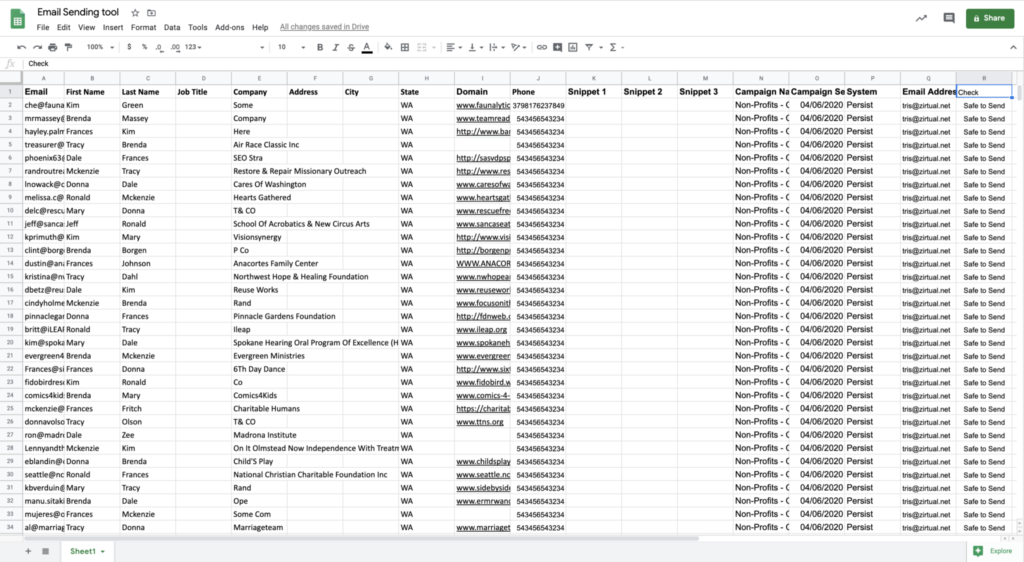The height and width of the screenshot is (562, 1024).
Task: Select the Snippet 1 header cell
Action: pos(594,92)
